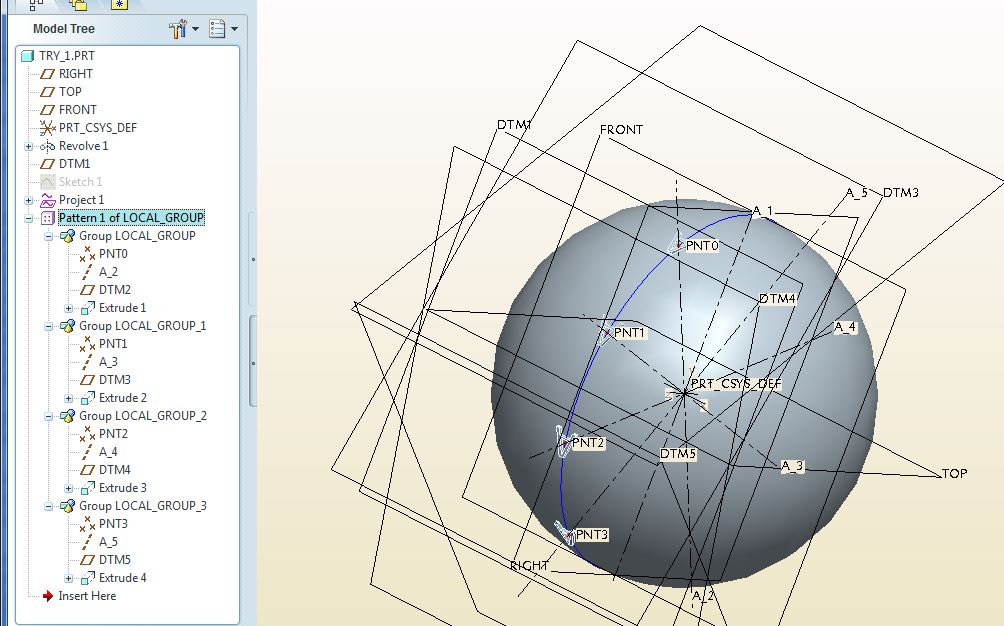The width and height of the screenshot is (1004, 626).
Task: Select the PNT0 datum point icon
Action: (x=87, y=254)
